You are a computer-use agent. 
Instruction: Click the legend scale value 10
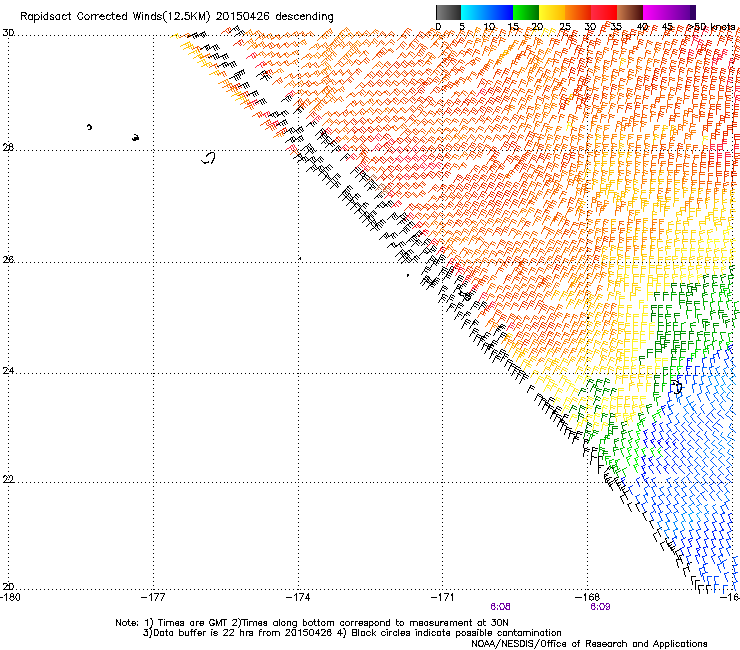click(x=489, y=27)
